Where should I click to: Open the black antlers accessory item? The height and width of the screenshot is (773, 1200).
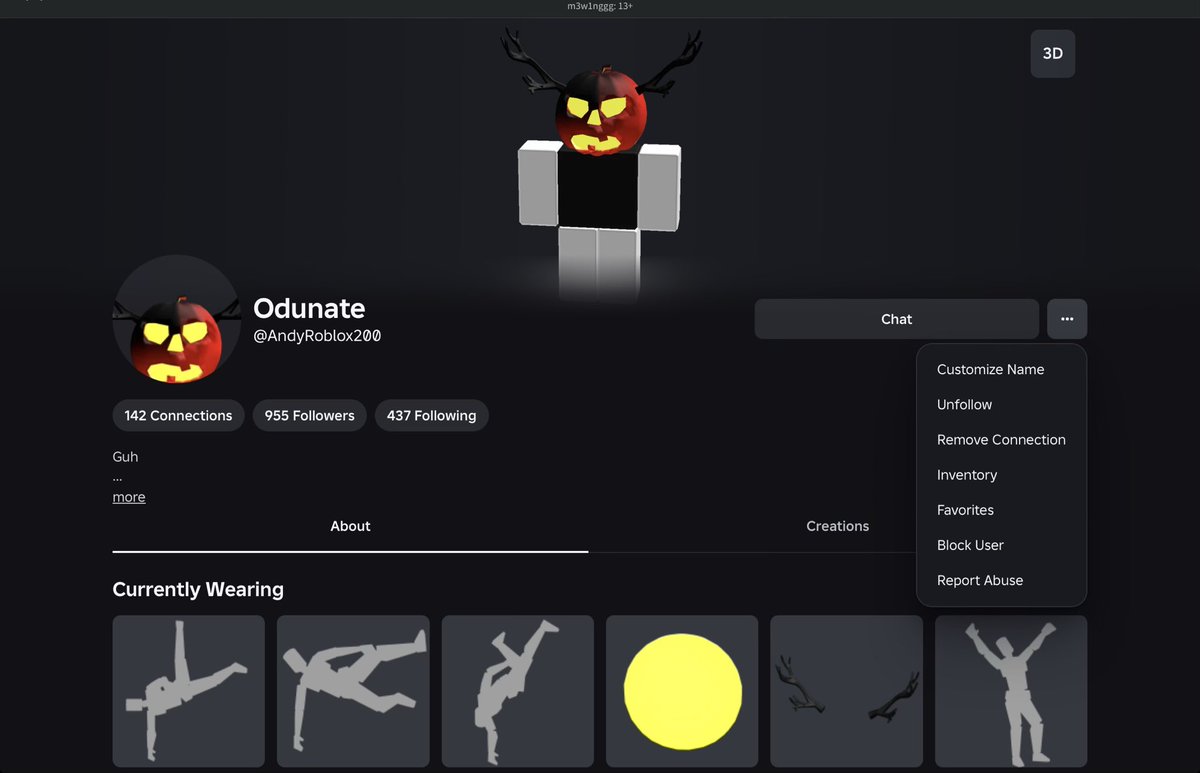(847, 691)
